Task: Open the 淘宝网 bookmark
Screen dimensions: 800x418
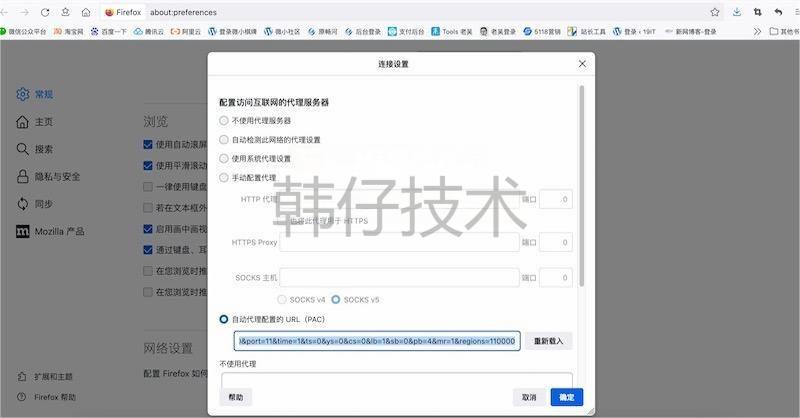Action: coord(68,32)
